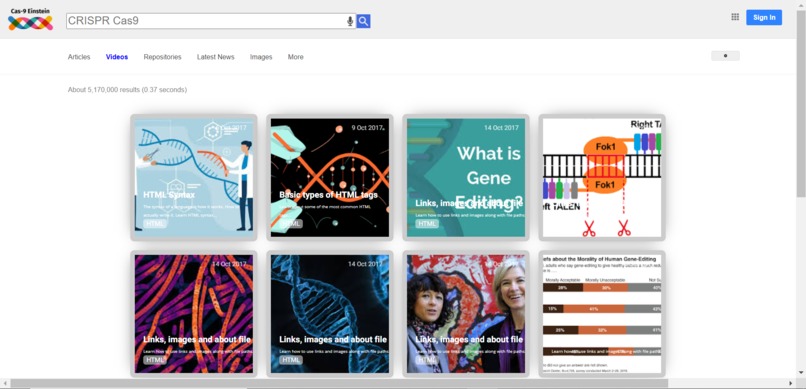Click the About 5,170,000 results text

coord(127,90)
